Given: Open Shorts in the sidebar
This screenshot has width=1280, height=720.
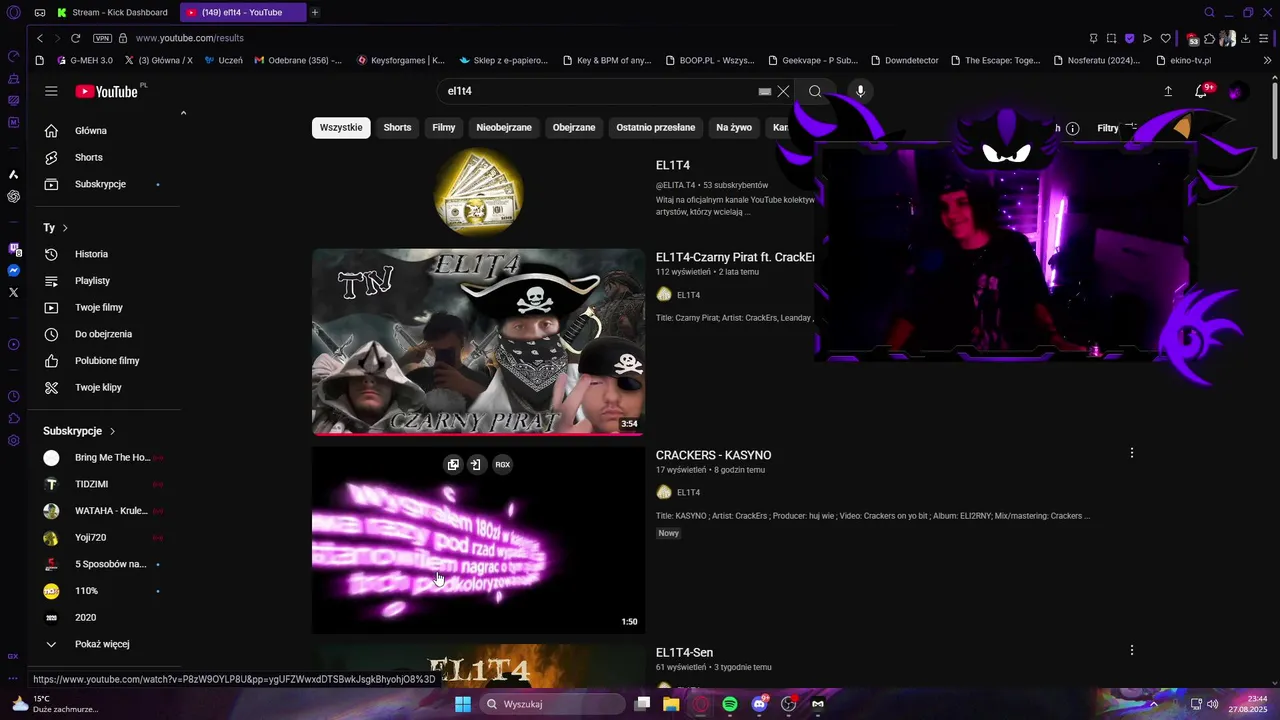Looking at the screenshot, I should coord(104,157).
